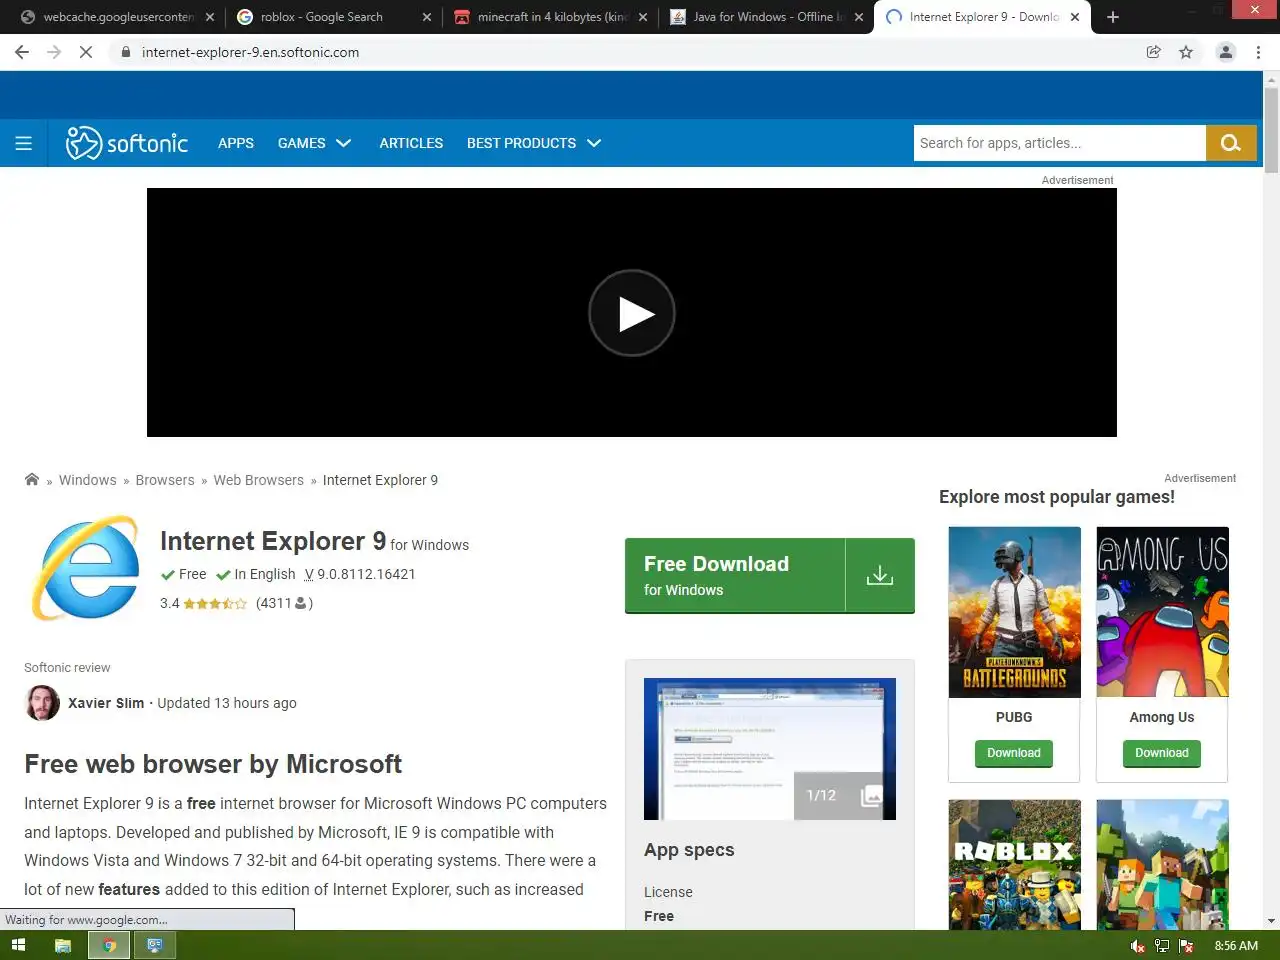Click the site lock icon in address bar
Screen dimensions: 1280x960
click(126, 52)
